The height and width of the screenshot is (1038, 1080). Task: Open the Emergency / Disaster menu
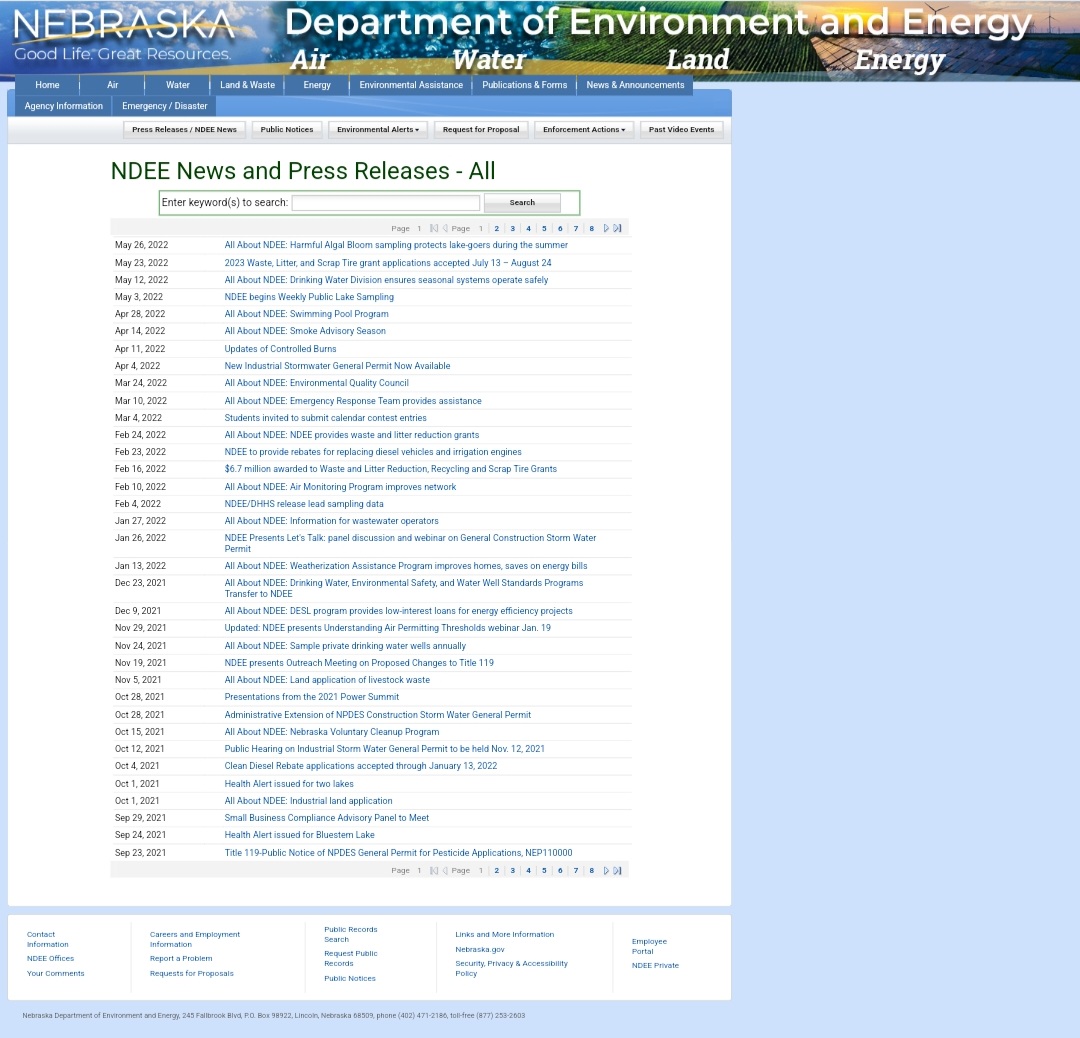(165, 106)
